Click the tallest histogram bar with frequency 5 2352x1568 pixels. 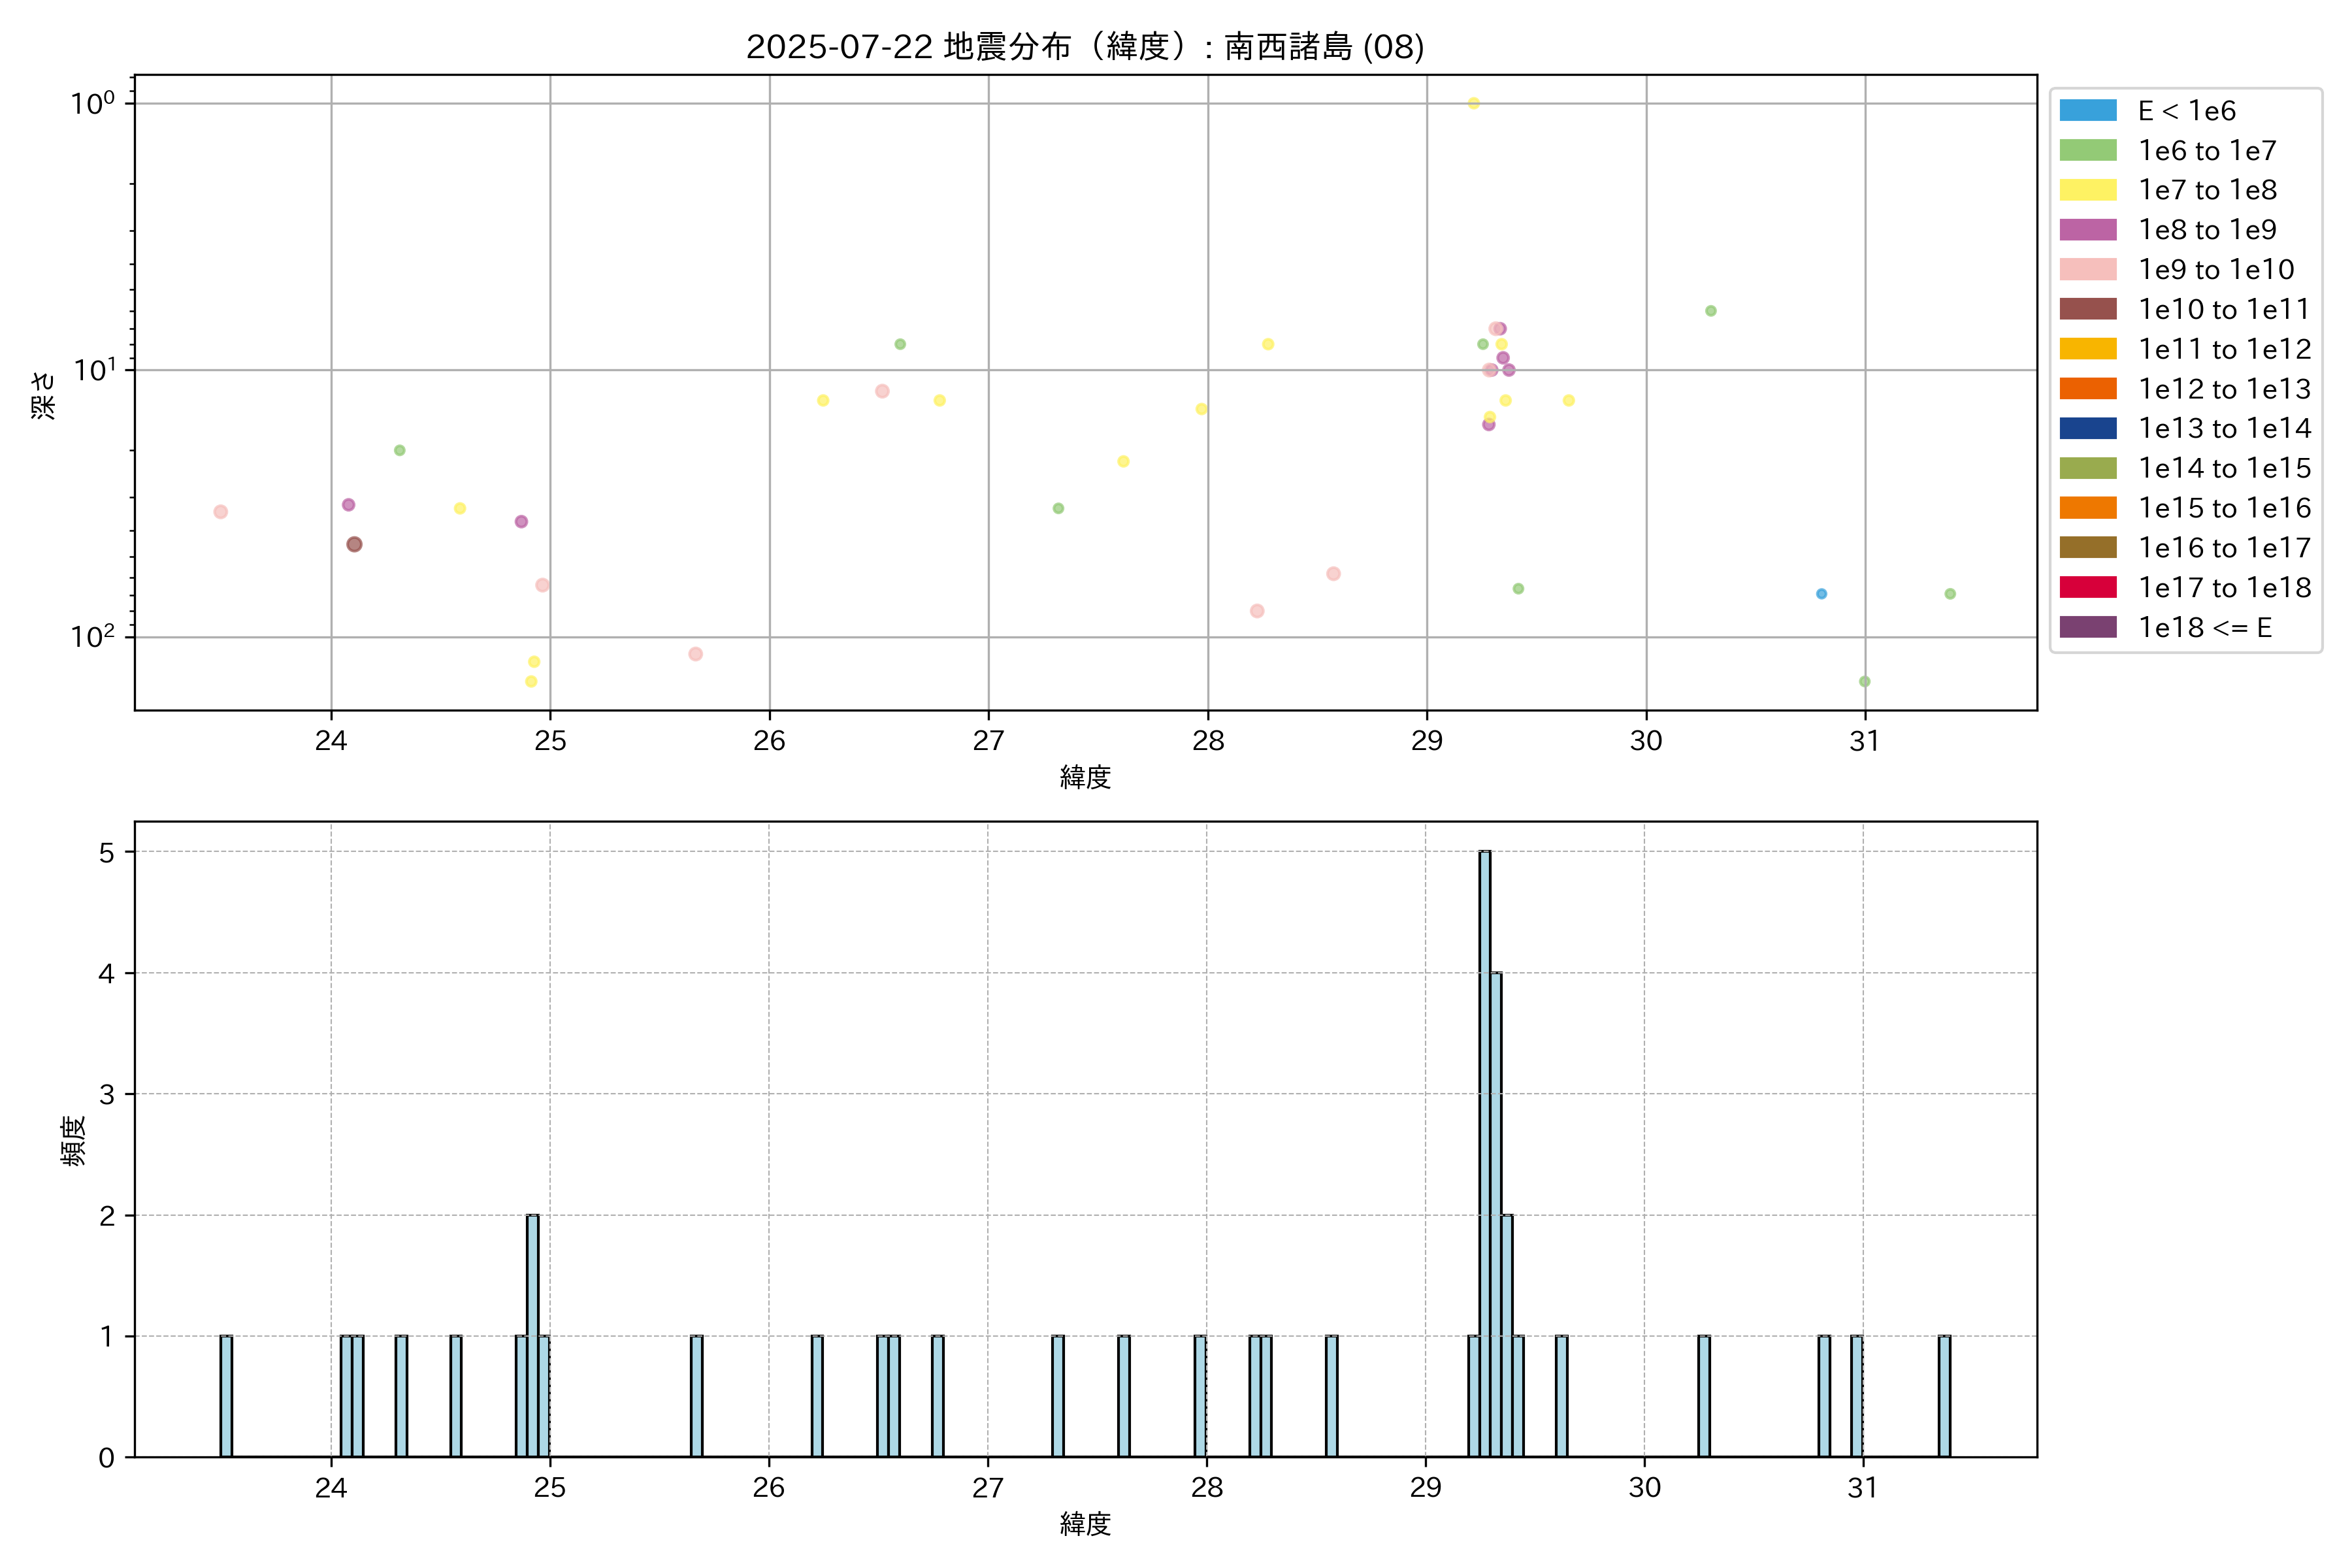1485,1150
